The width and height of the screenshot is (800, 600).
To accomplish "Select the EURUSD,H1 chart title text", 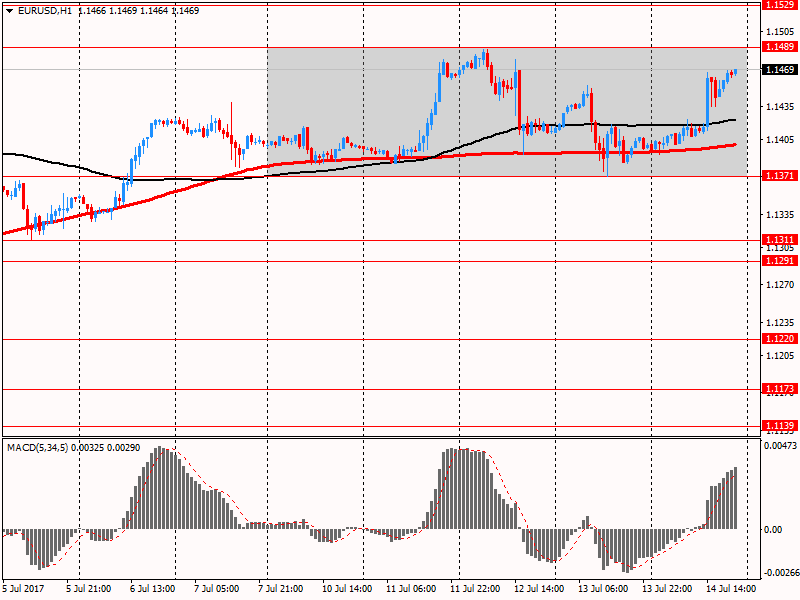I will point(45,11).
